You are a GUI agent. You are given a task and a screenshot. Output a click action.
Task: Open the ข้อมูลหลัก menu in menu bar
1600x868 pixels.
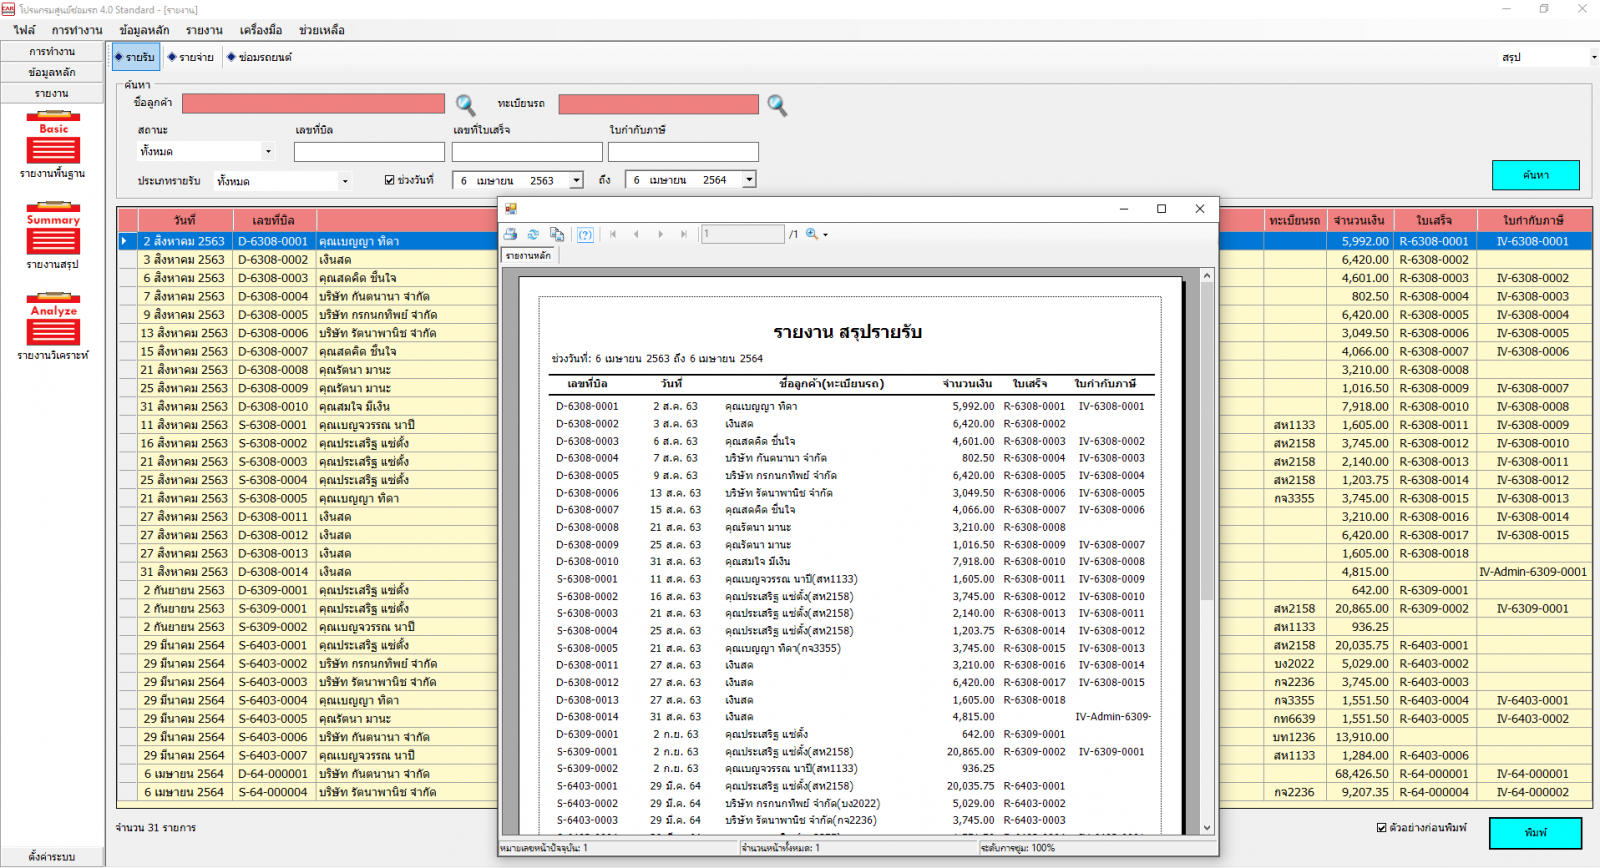(x=144, y=30)
